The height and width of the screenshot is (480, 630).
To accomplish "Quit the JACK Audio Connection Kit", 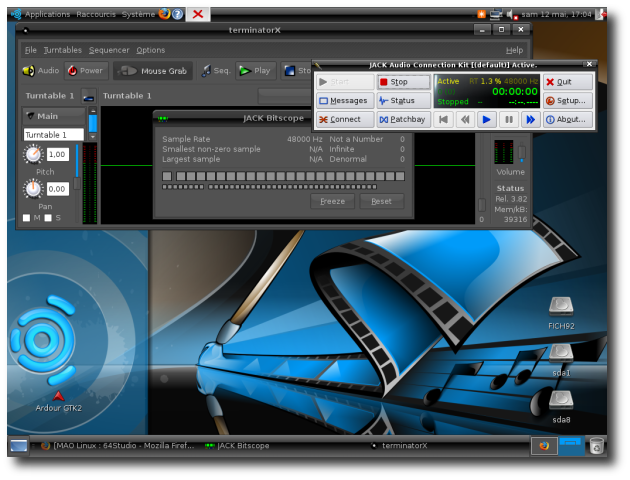I will coord(568,82).
